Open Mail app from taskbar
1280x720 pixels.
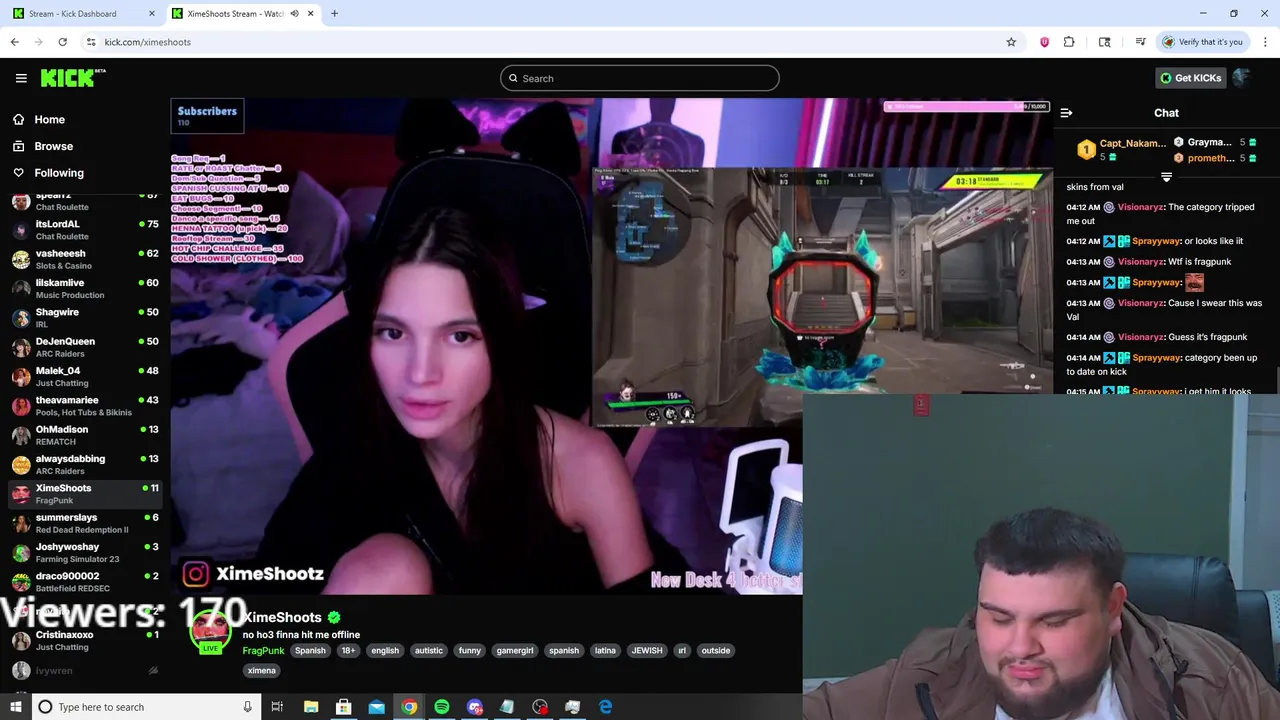(x=376, y=707)
